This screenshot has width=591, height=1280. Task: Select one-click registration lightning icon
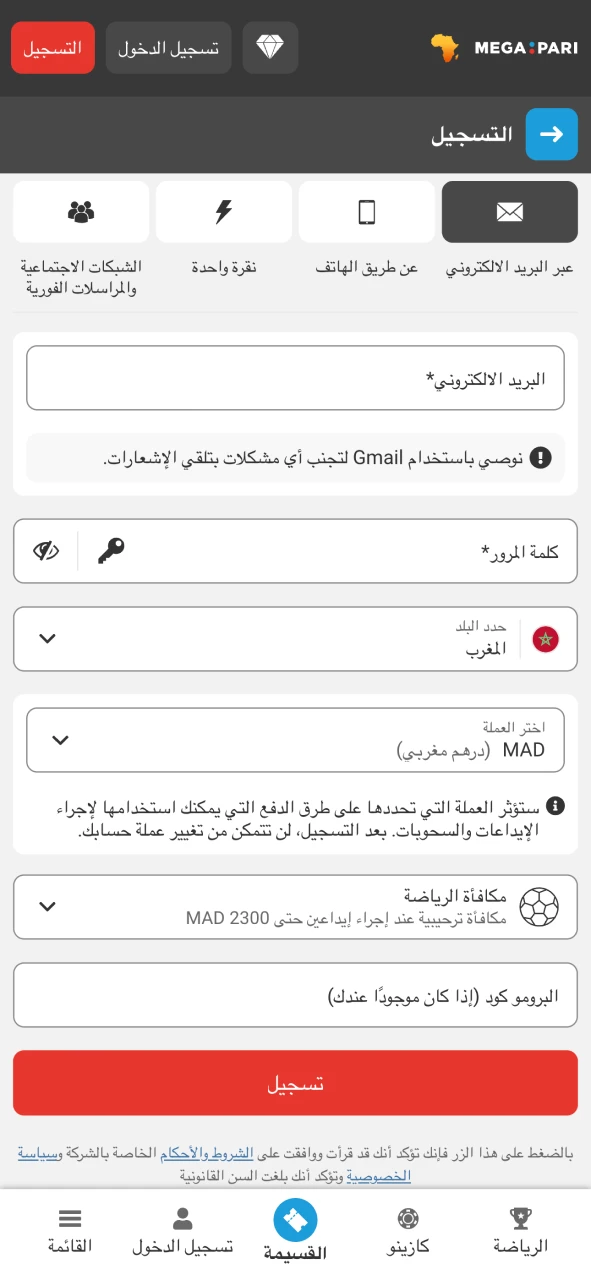224,212
